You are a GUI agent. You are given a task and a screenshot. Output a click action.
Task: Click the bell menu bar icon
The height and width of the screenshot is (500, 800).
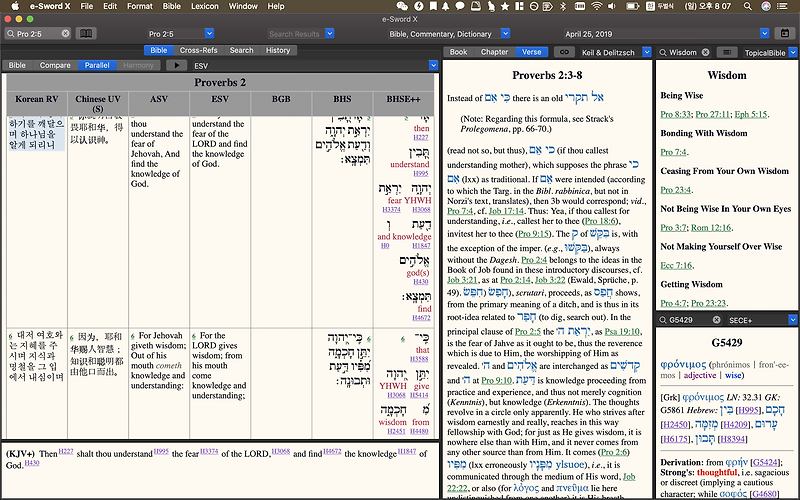coord(445,6)
